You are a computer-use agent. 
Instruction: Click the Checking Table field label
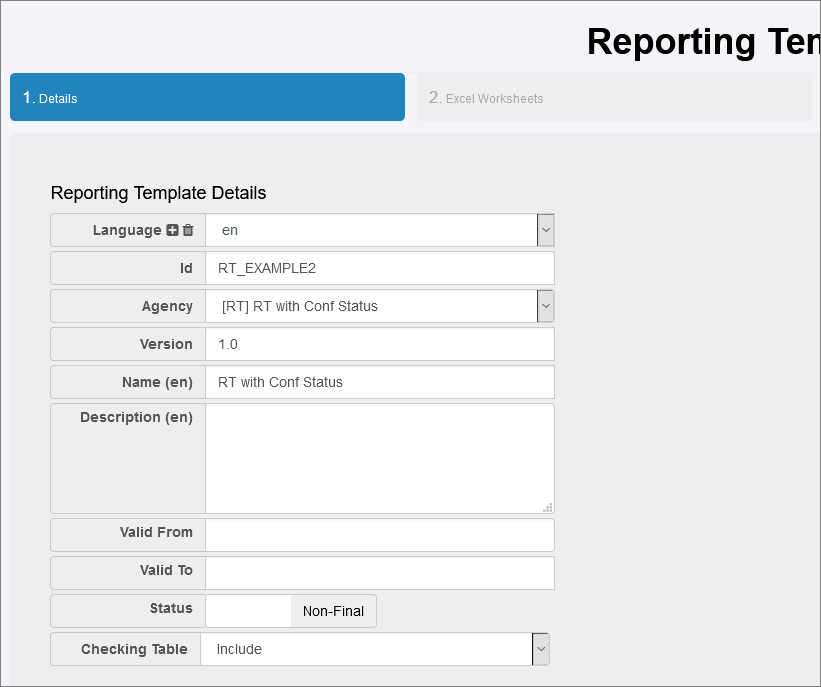pyautogui.click(x=134, y=649)
